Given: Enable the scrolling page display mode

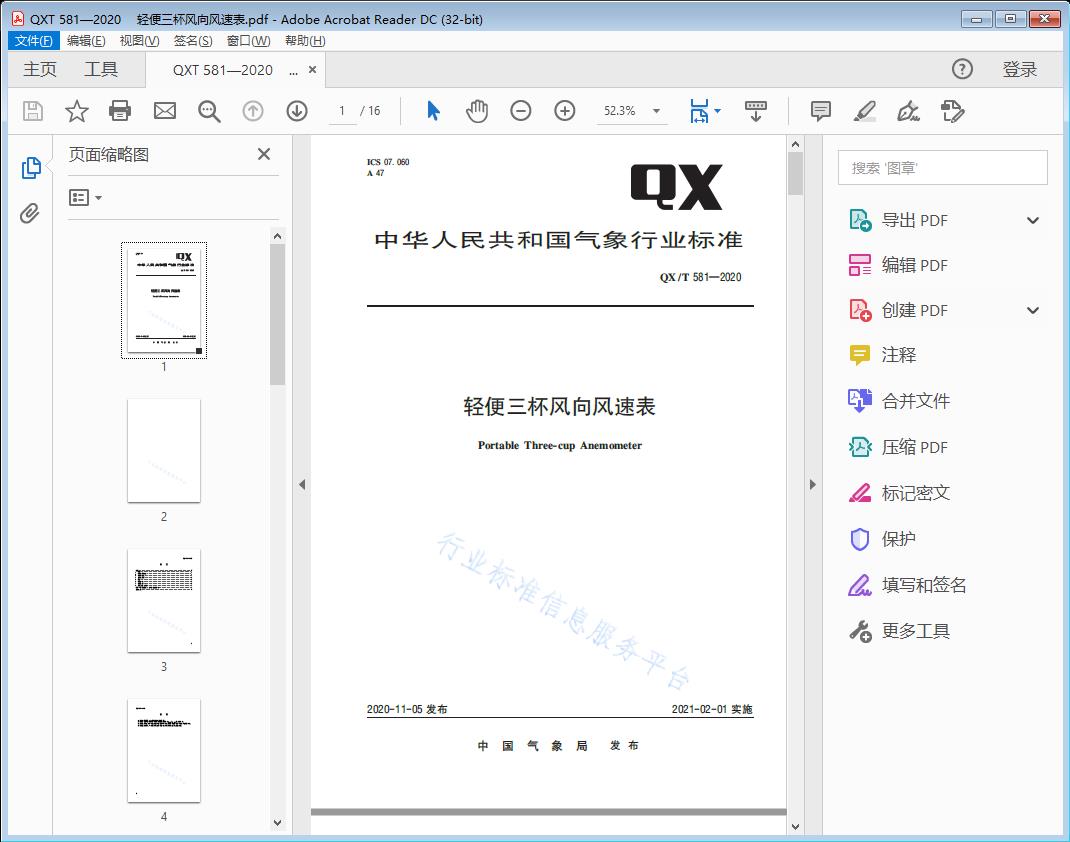Looking at the screenshot, I should tap(755, 111).
